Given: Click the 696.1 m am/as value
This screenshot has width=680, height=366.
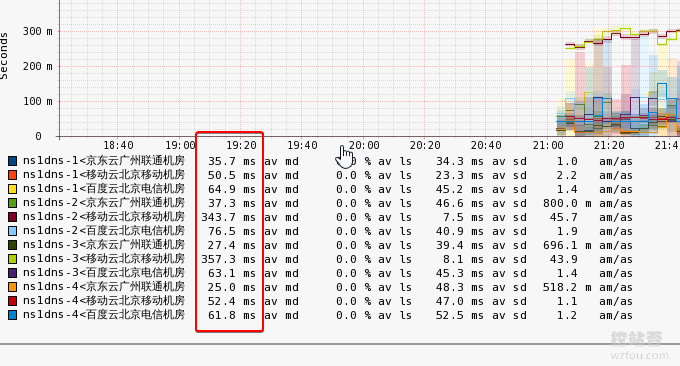Looking at the screenshot, I should tap(567, 245).
